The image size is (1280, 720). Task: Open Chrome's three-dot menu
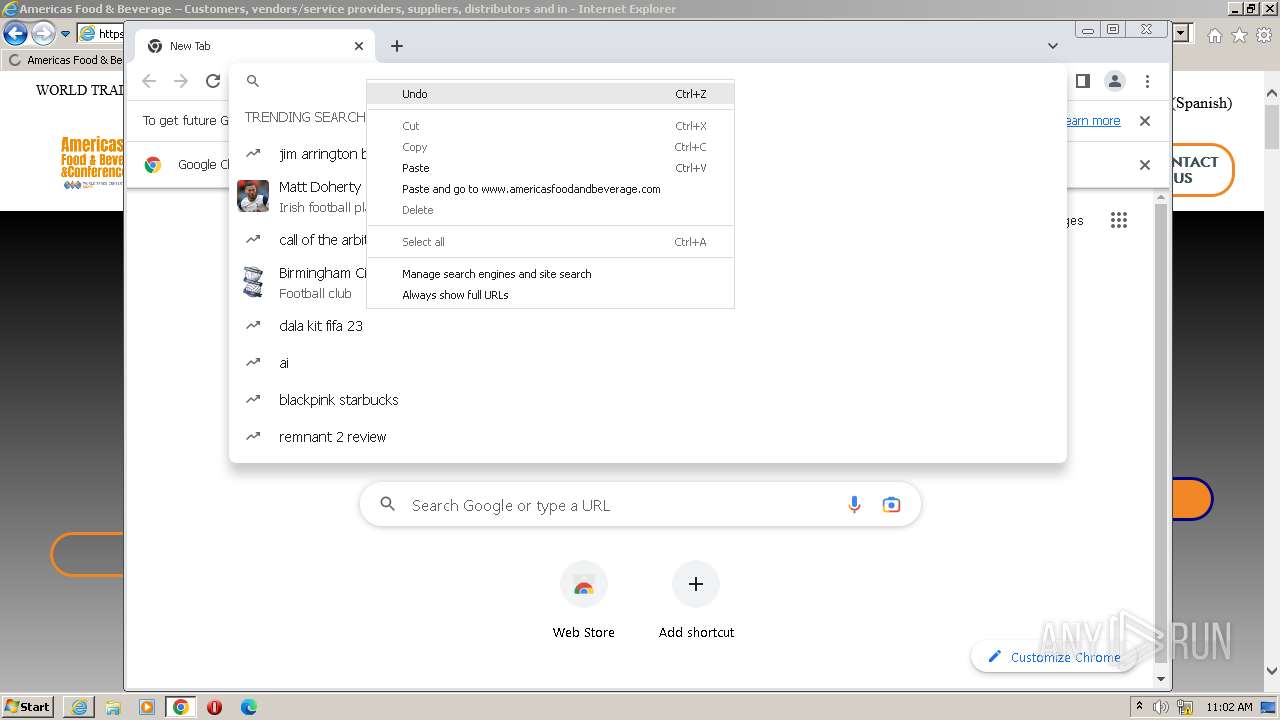(1147, 81)
